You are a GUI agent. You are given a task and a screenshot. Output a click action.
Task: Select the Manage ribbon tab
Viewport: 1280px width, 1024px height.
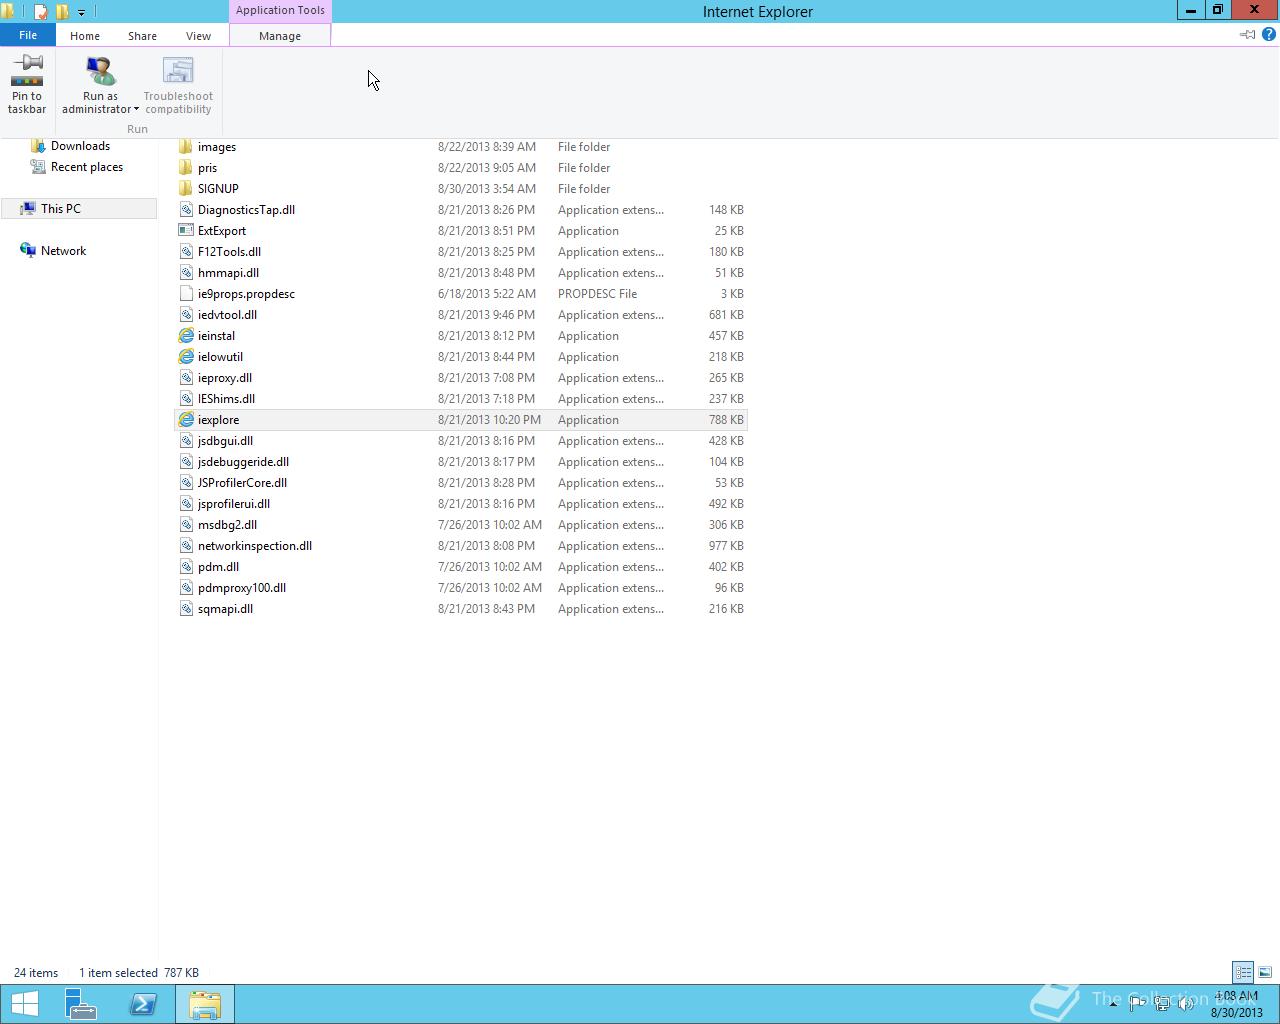point(280,35)
